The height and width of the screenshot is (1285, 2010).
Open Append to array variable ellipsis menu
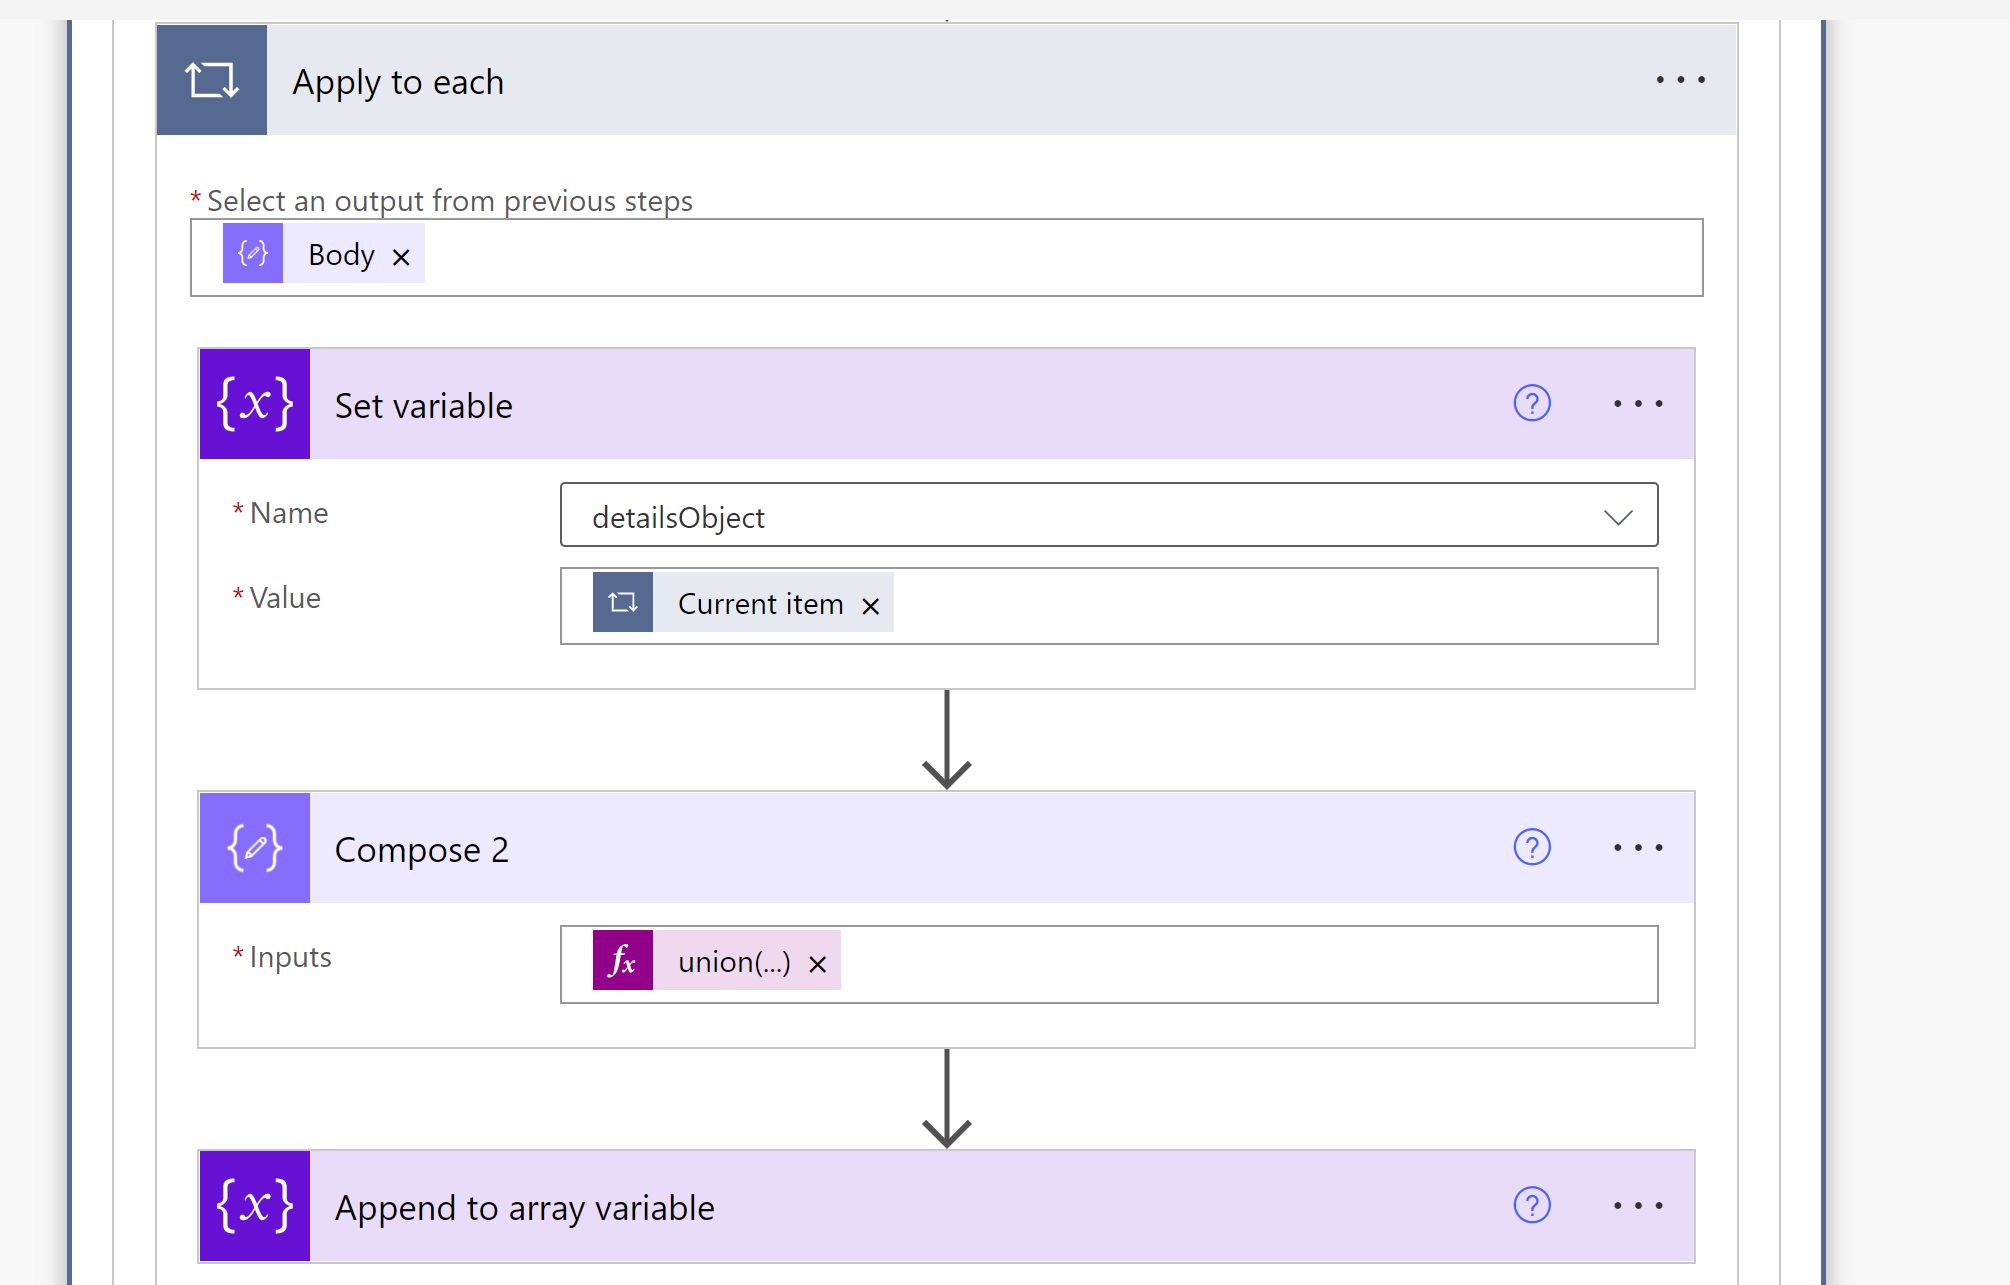tap(1638, 1206)
